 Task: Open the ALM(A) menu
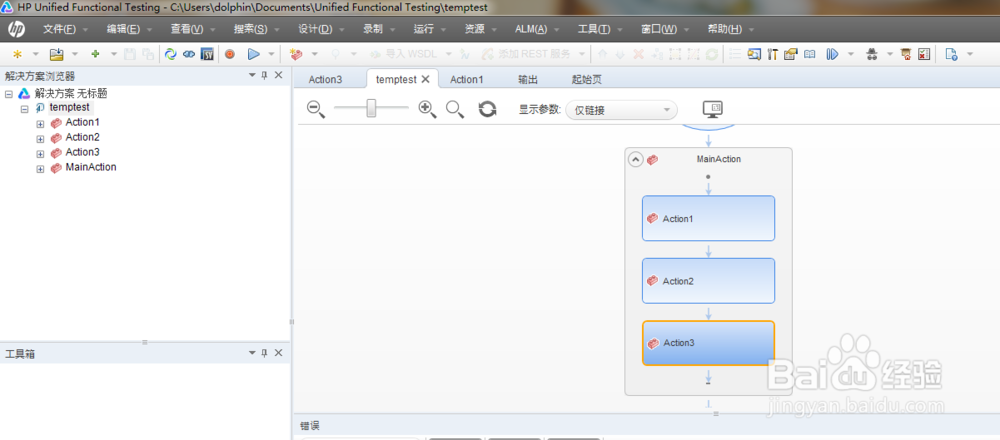click(x=531, y=29)
